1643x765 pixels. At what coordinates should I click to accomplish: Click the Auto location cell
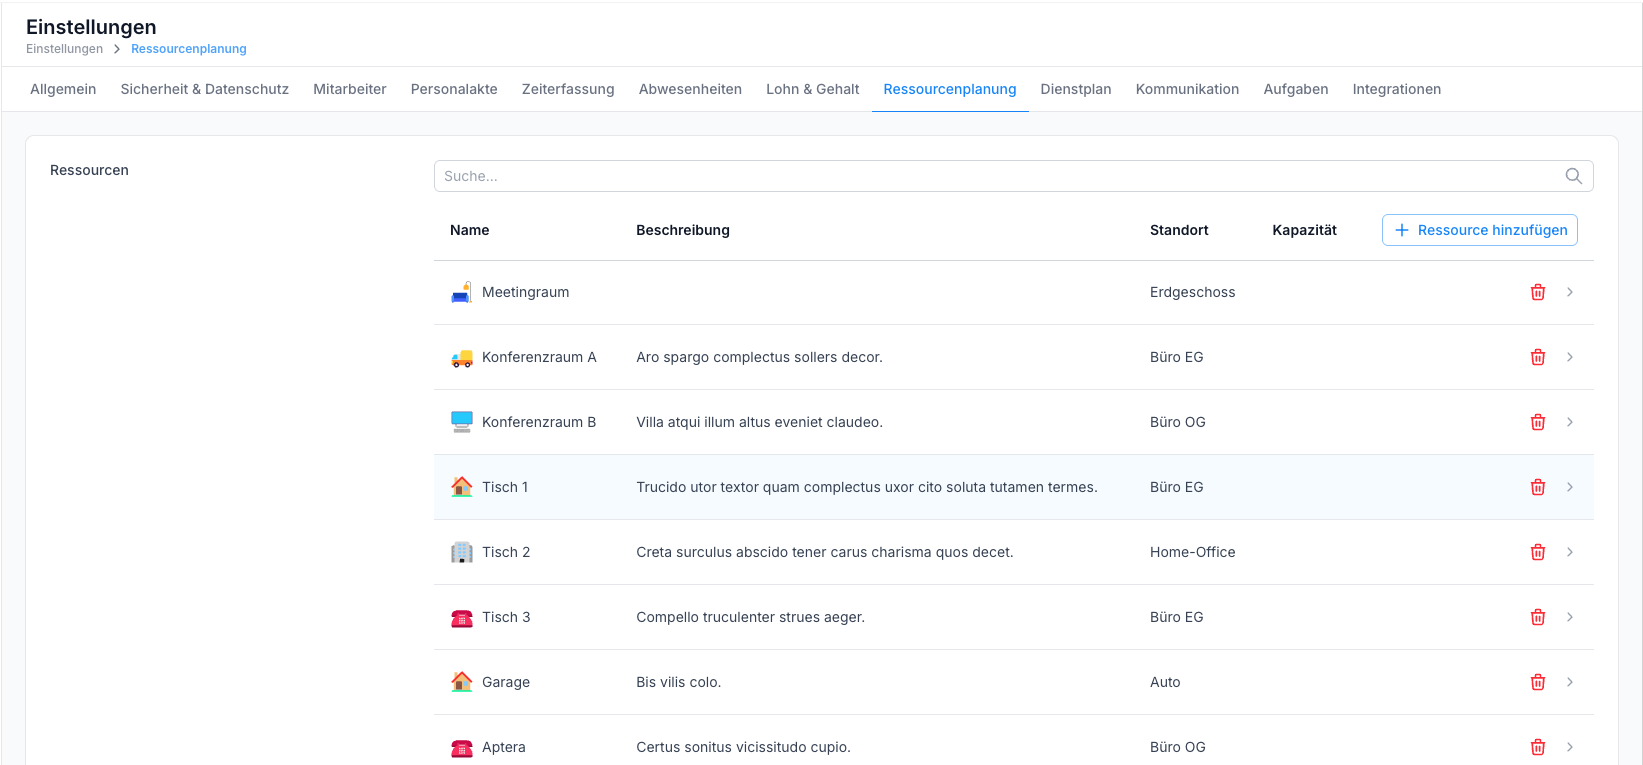pyautogui.click(x=1165, y=682)
